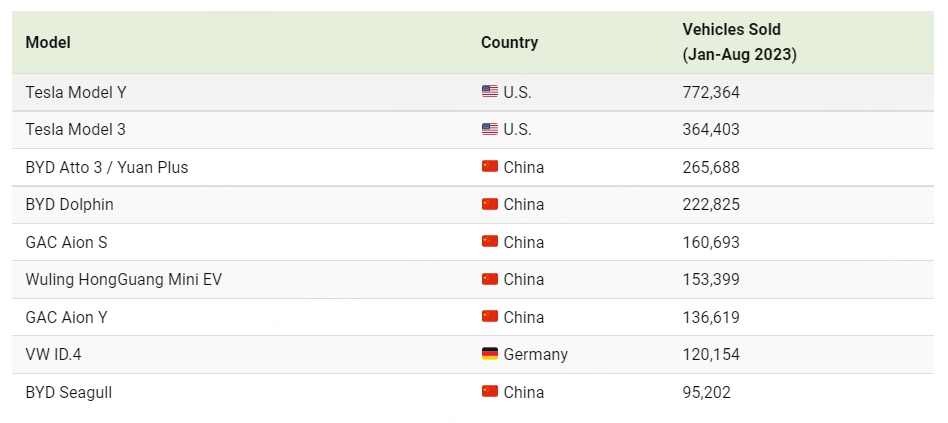The height and width of the screenshot is (423, 948).
Task: Click the German flag in VW ID.4 row
Action: coord(490,354)
